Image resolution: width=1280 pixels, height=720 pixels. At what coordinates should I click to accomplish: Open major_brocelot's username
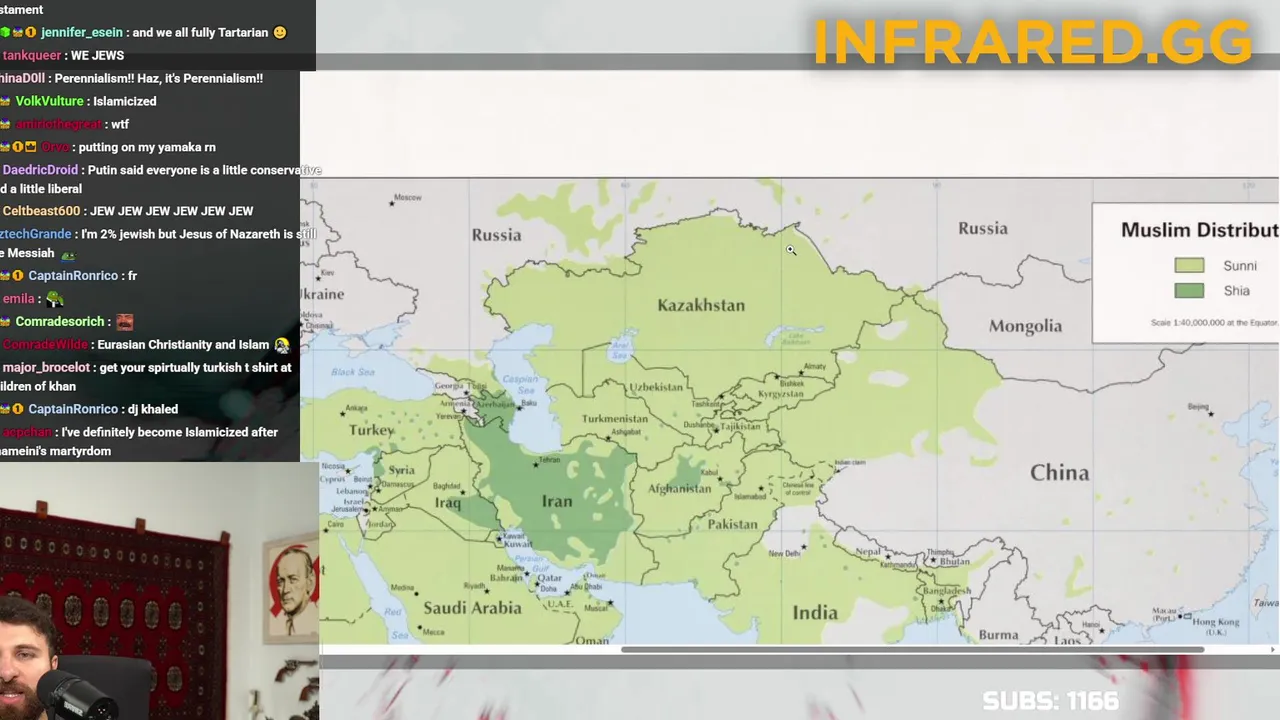click(46, 368)
